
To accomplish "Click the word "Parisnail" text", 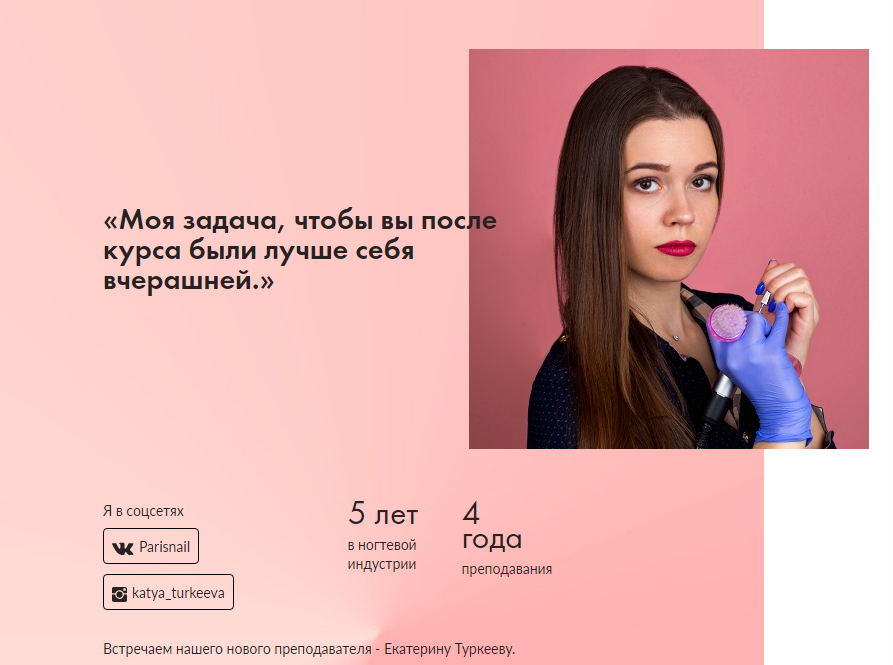I will (x=165, y=547).
